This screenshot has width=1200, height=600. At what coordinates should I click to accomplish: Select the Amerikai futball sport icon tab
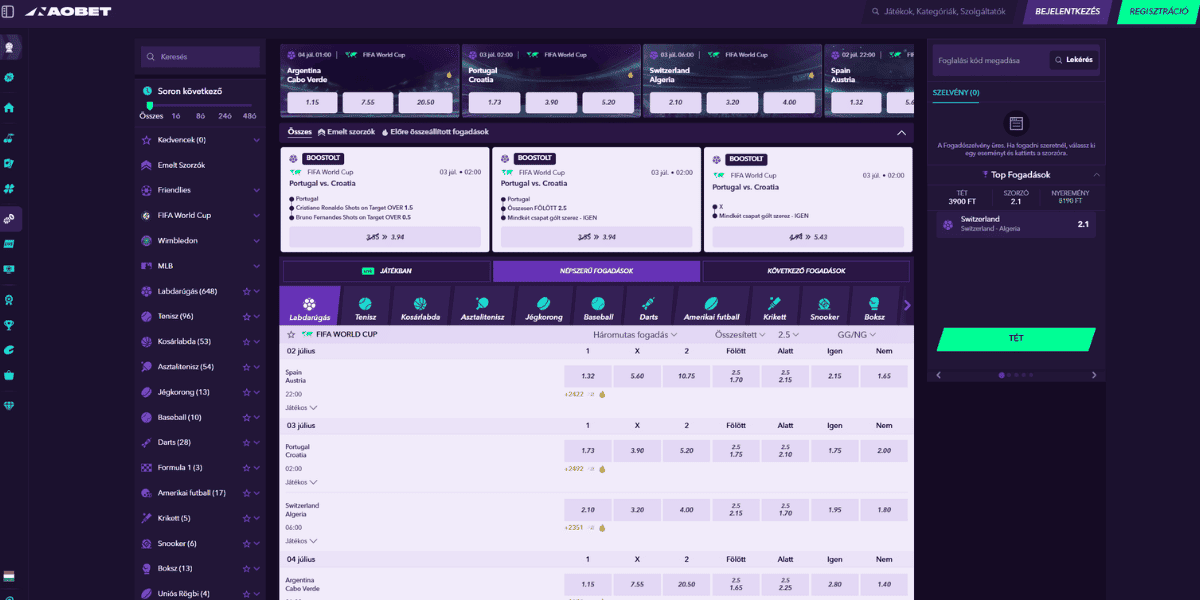click(x=711, y=306)
